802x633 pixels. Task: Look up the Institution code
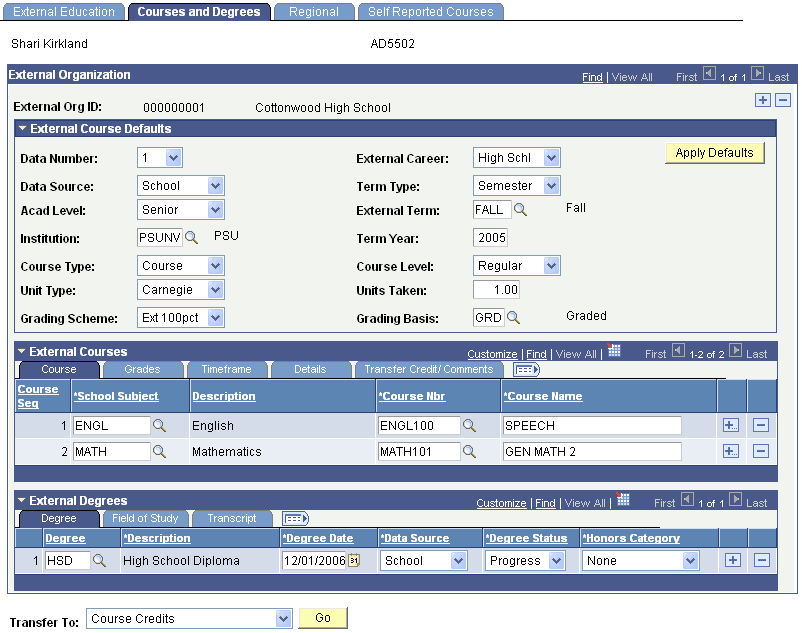[x=188, y=236]
